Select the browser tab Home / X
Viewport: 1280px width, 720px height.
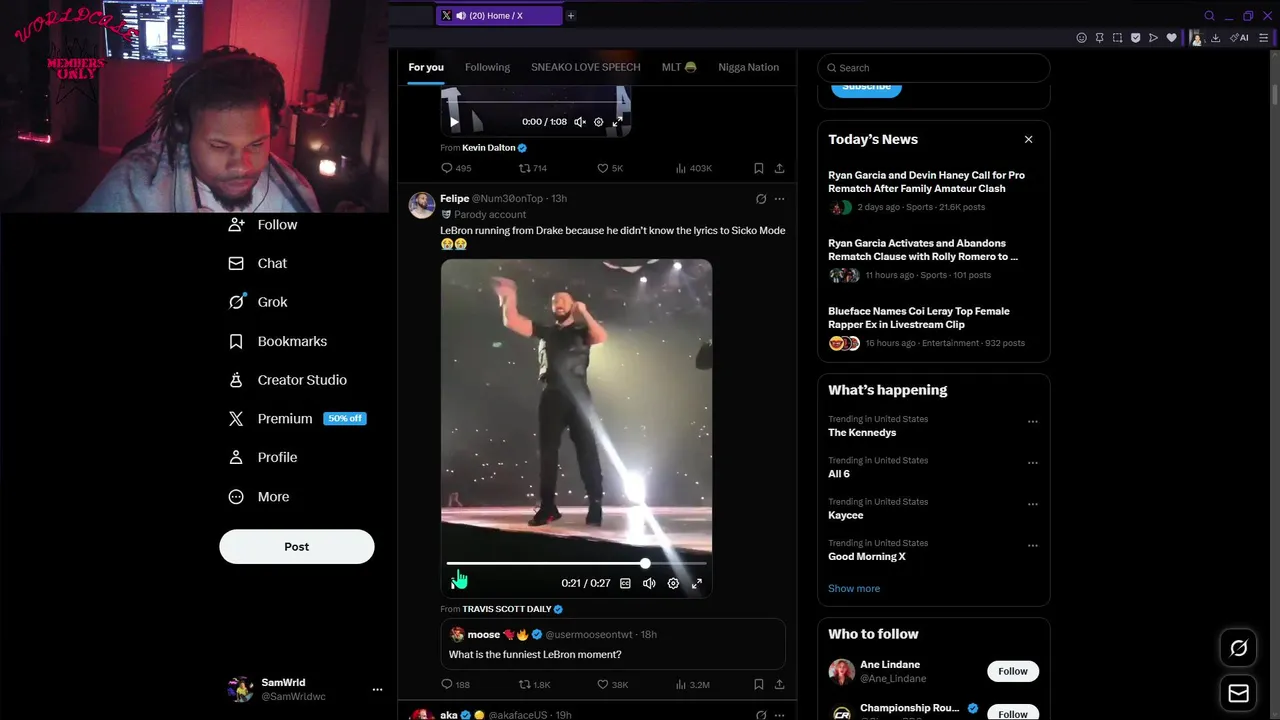499,15
